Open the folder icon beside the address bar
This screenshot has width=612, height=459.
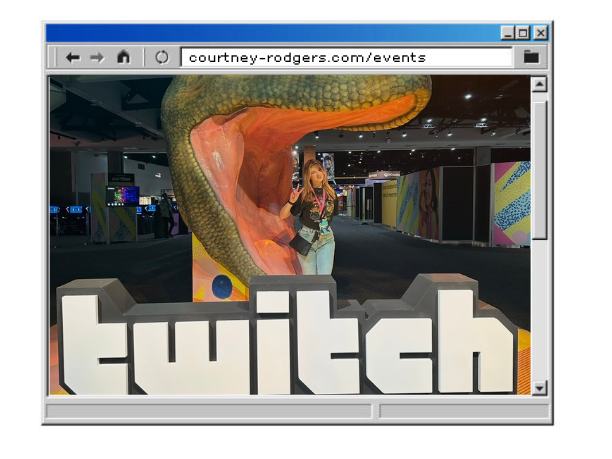coord(531,57)
